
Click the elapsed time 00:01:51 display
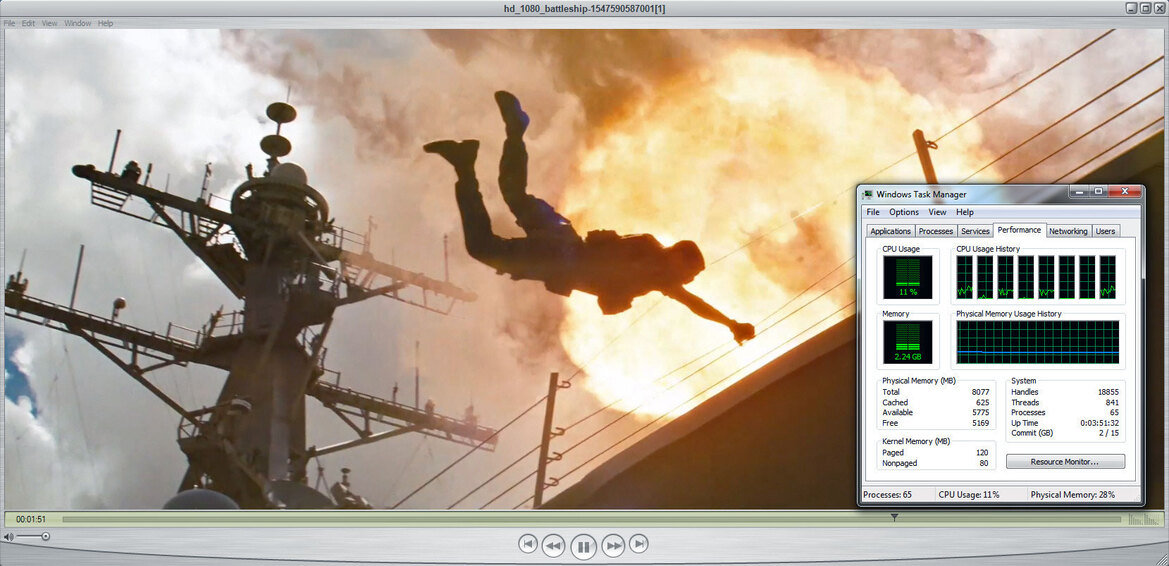[x=31, y=519]
